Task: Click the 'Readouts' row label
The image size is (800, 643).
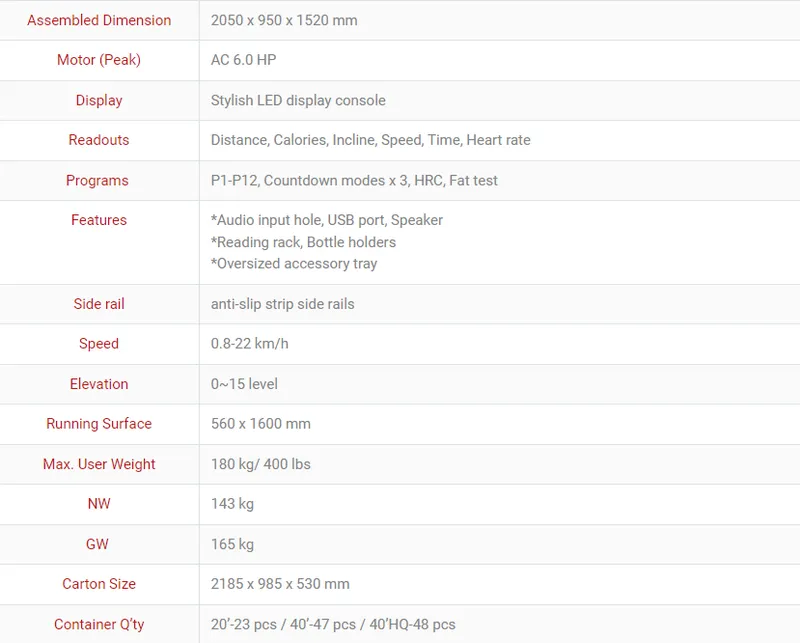Action: [x=99, y=140]
